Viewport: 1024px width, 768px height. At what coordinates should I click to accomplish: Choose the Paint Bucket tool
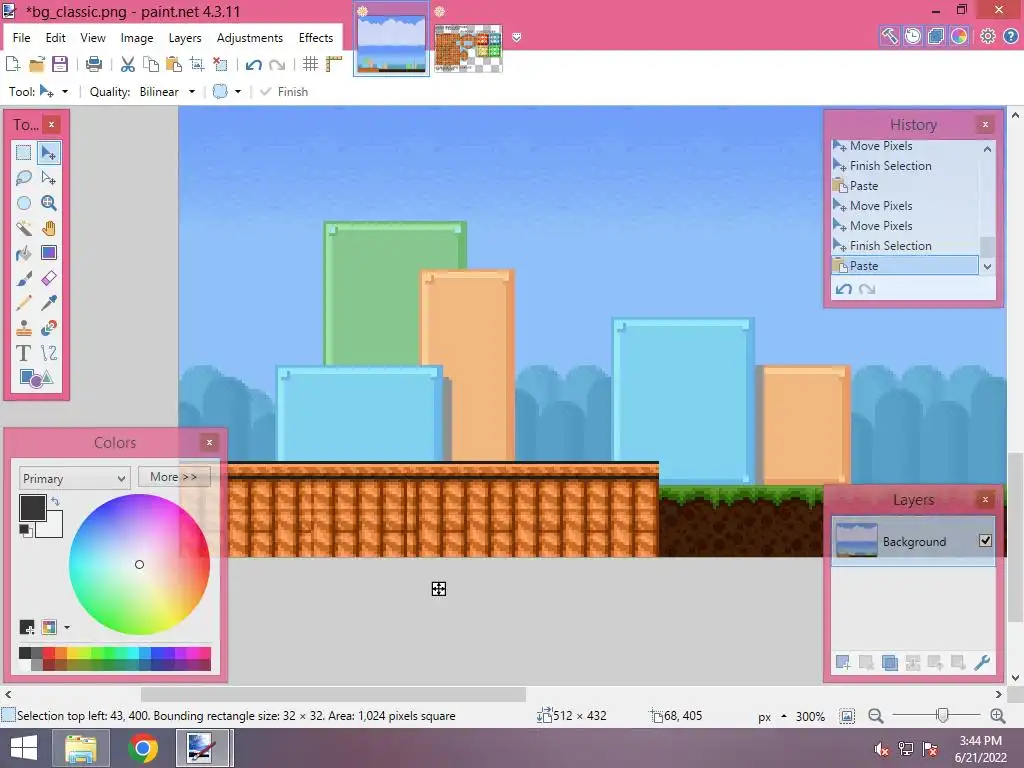tap(24, 253)
